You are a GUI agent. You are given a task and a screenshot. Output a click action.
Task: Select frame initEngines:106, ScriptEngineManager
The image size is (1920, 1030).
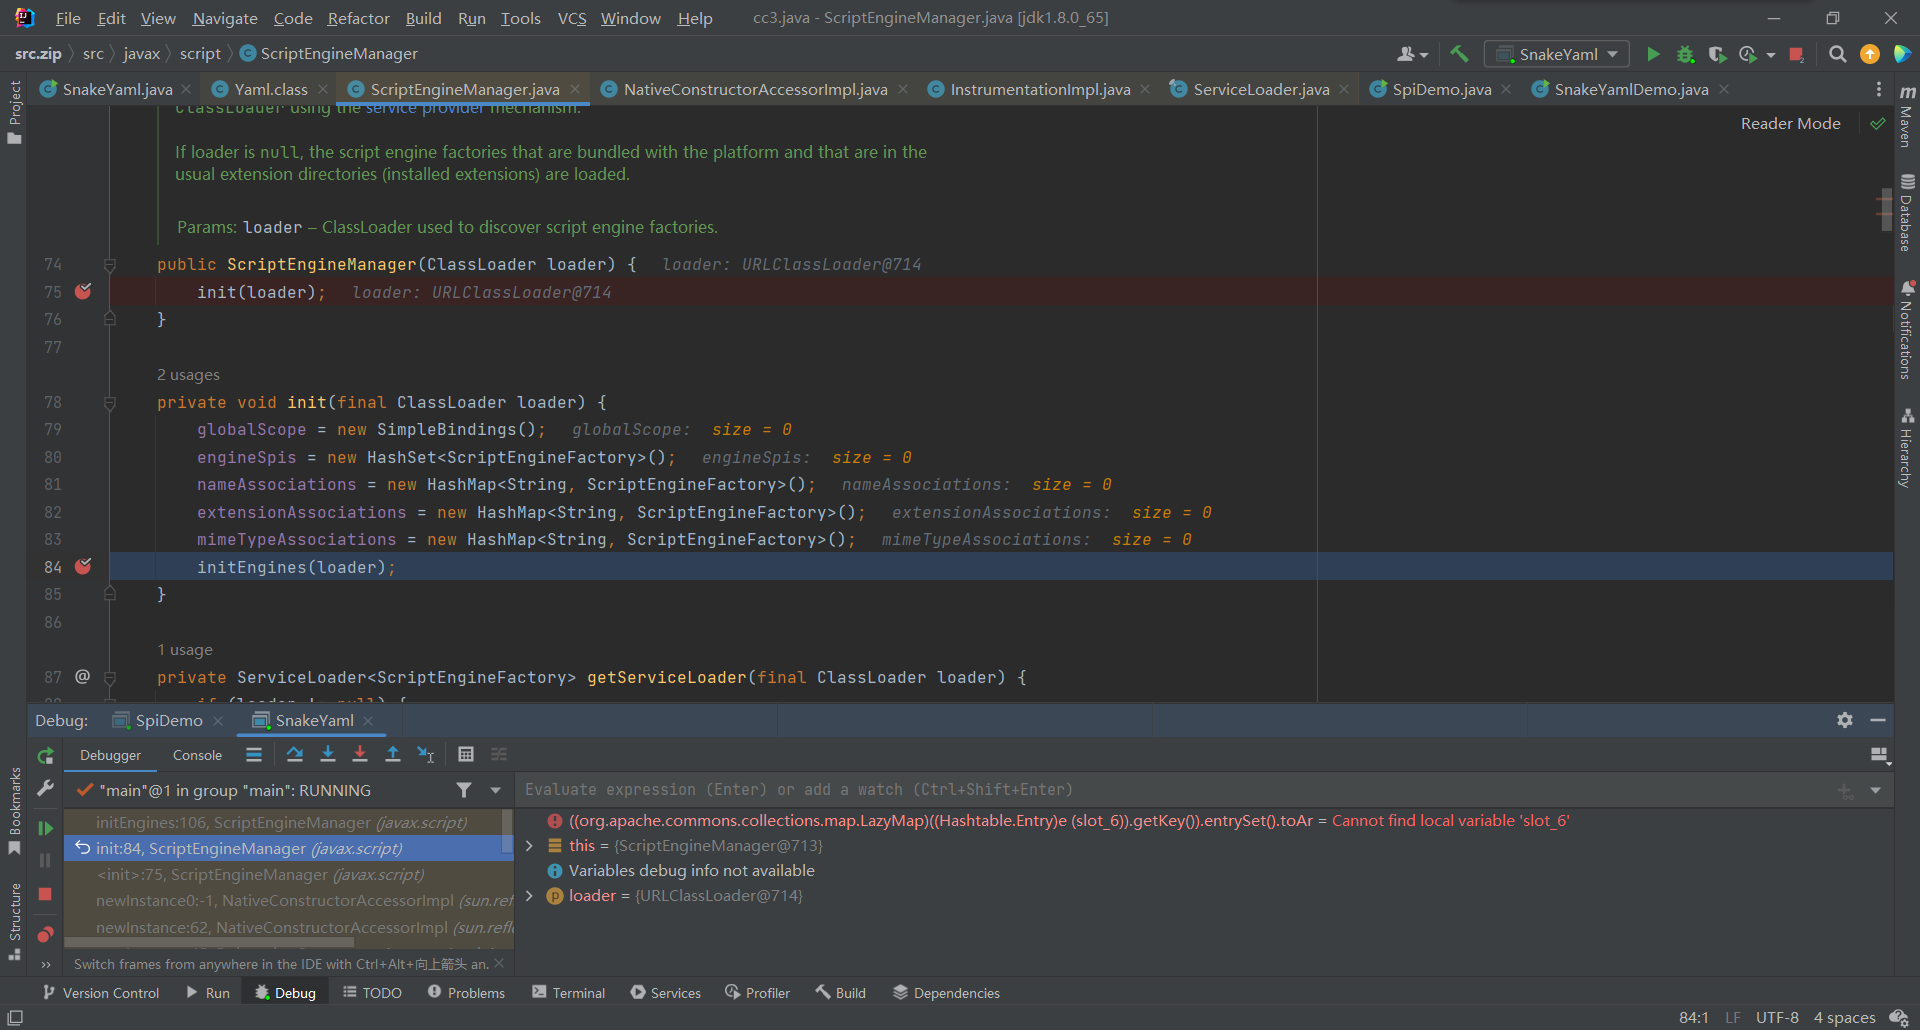pyautogui.click(x=281, y=822)
